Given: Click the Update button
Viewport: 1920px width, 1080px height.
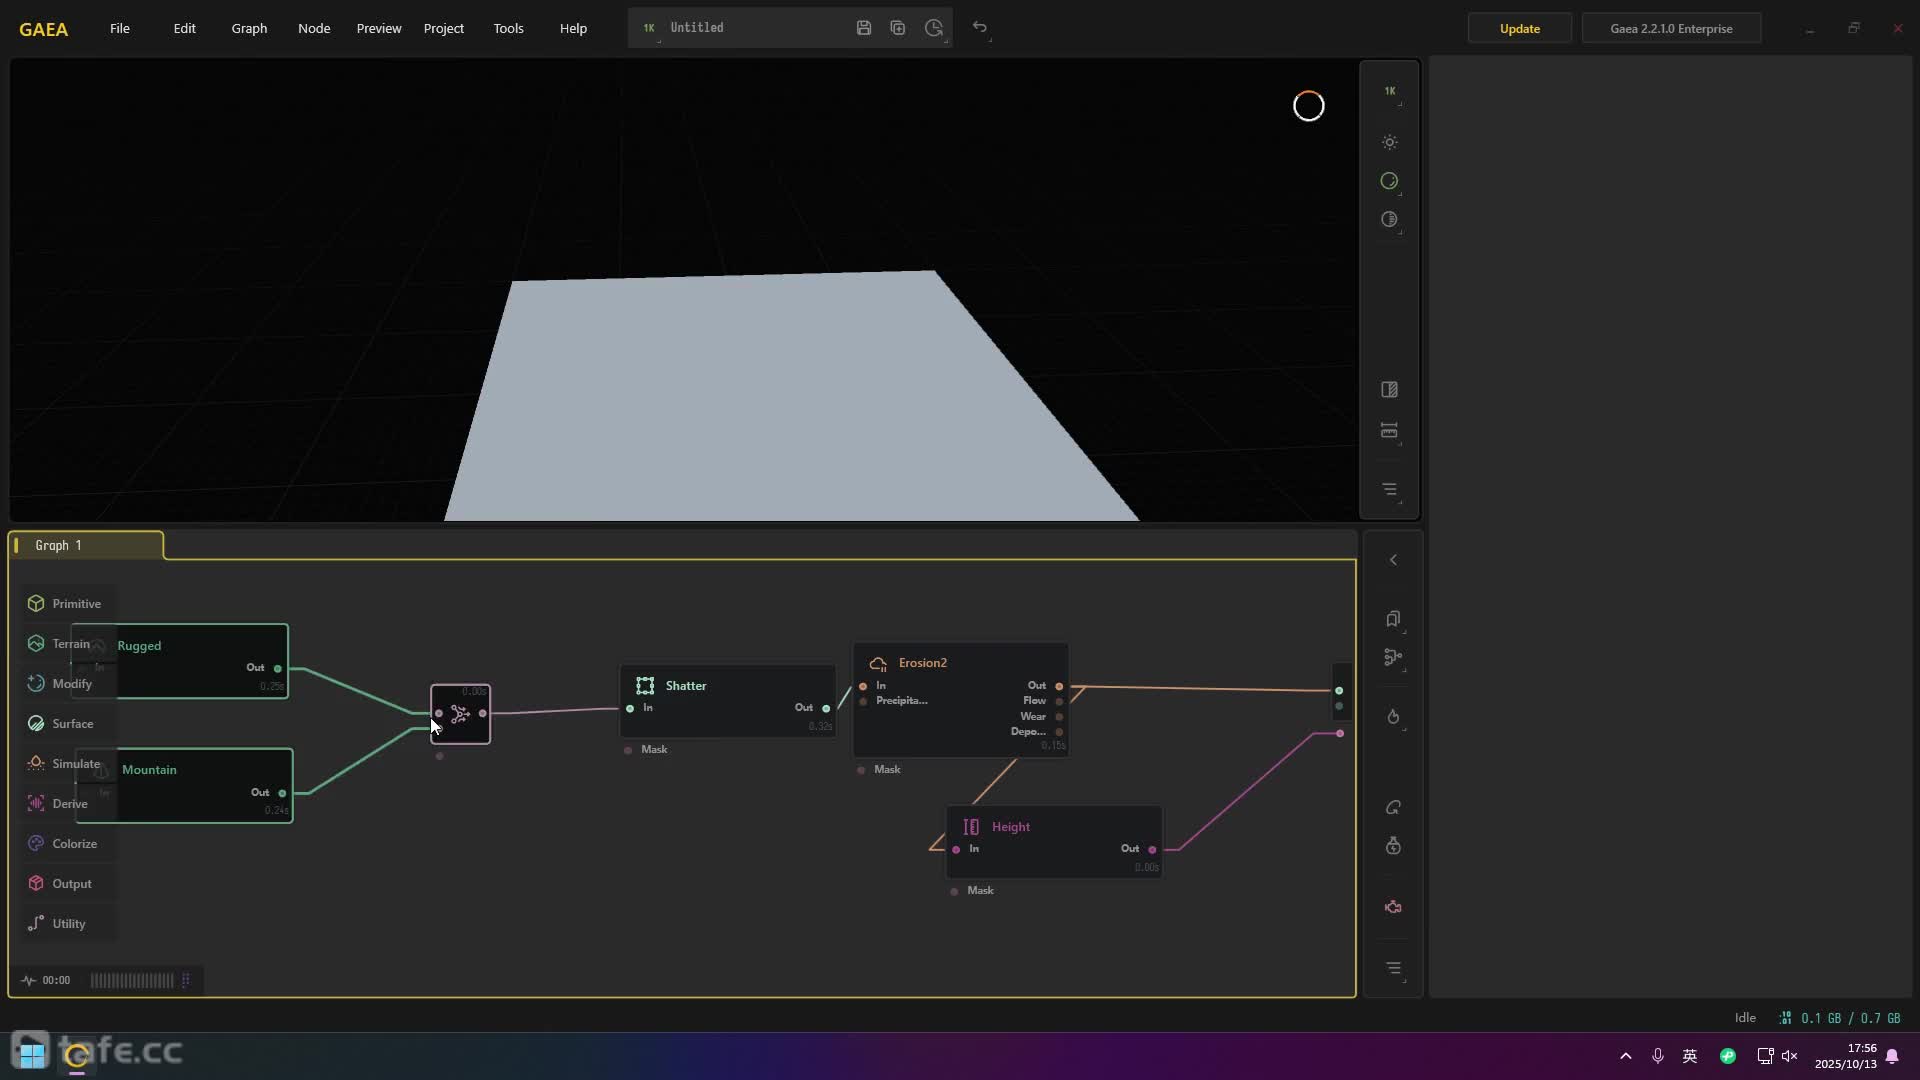Looking at the screenshot, I should (x=1519, y=28).
